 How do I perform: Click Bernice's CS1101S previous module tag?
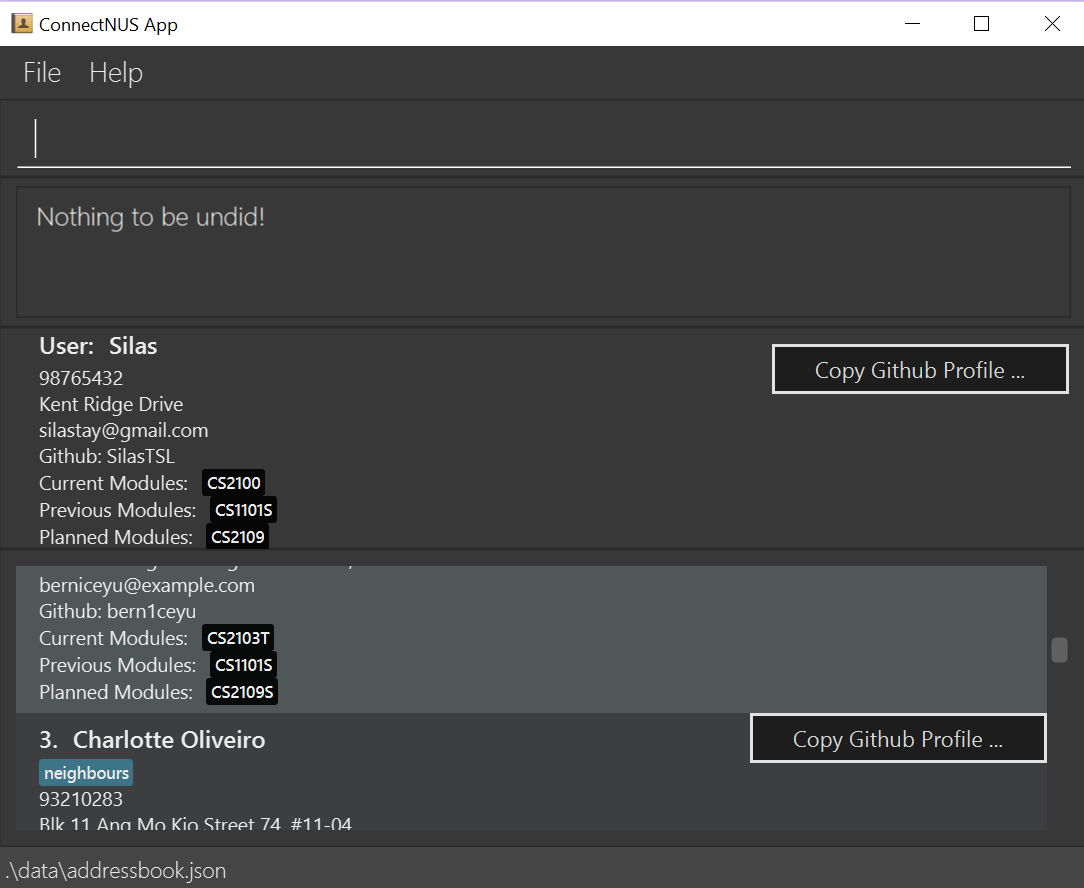pyautogui.click(x=243, y=665)
